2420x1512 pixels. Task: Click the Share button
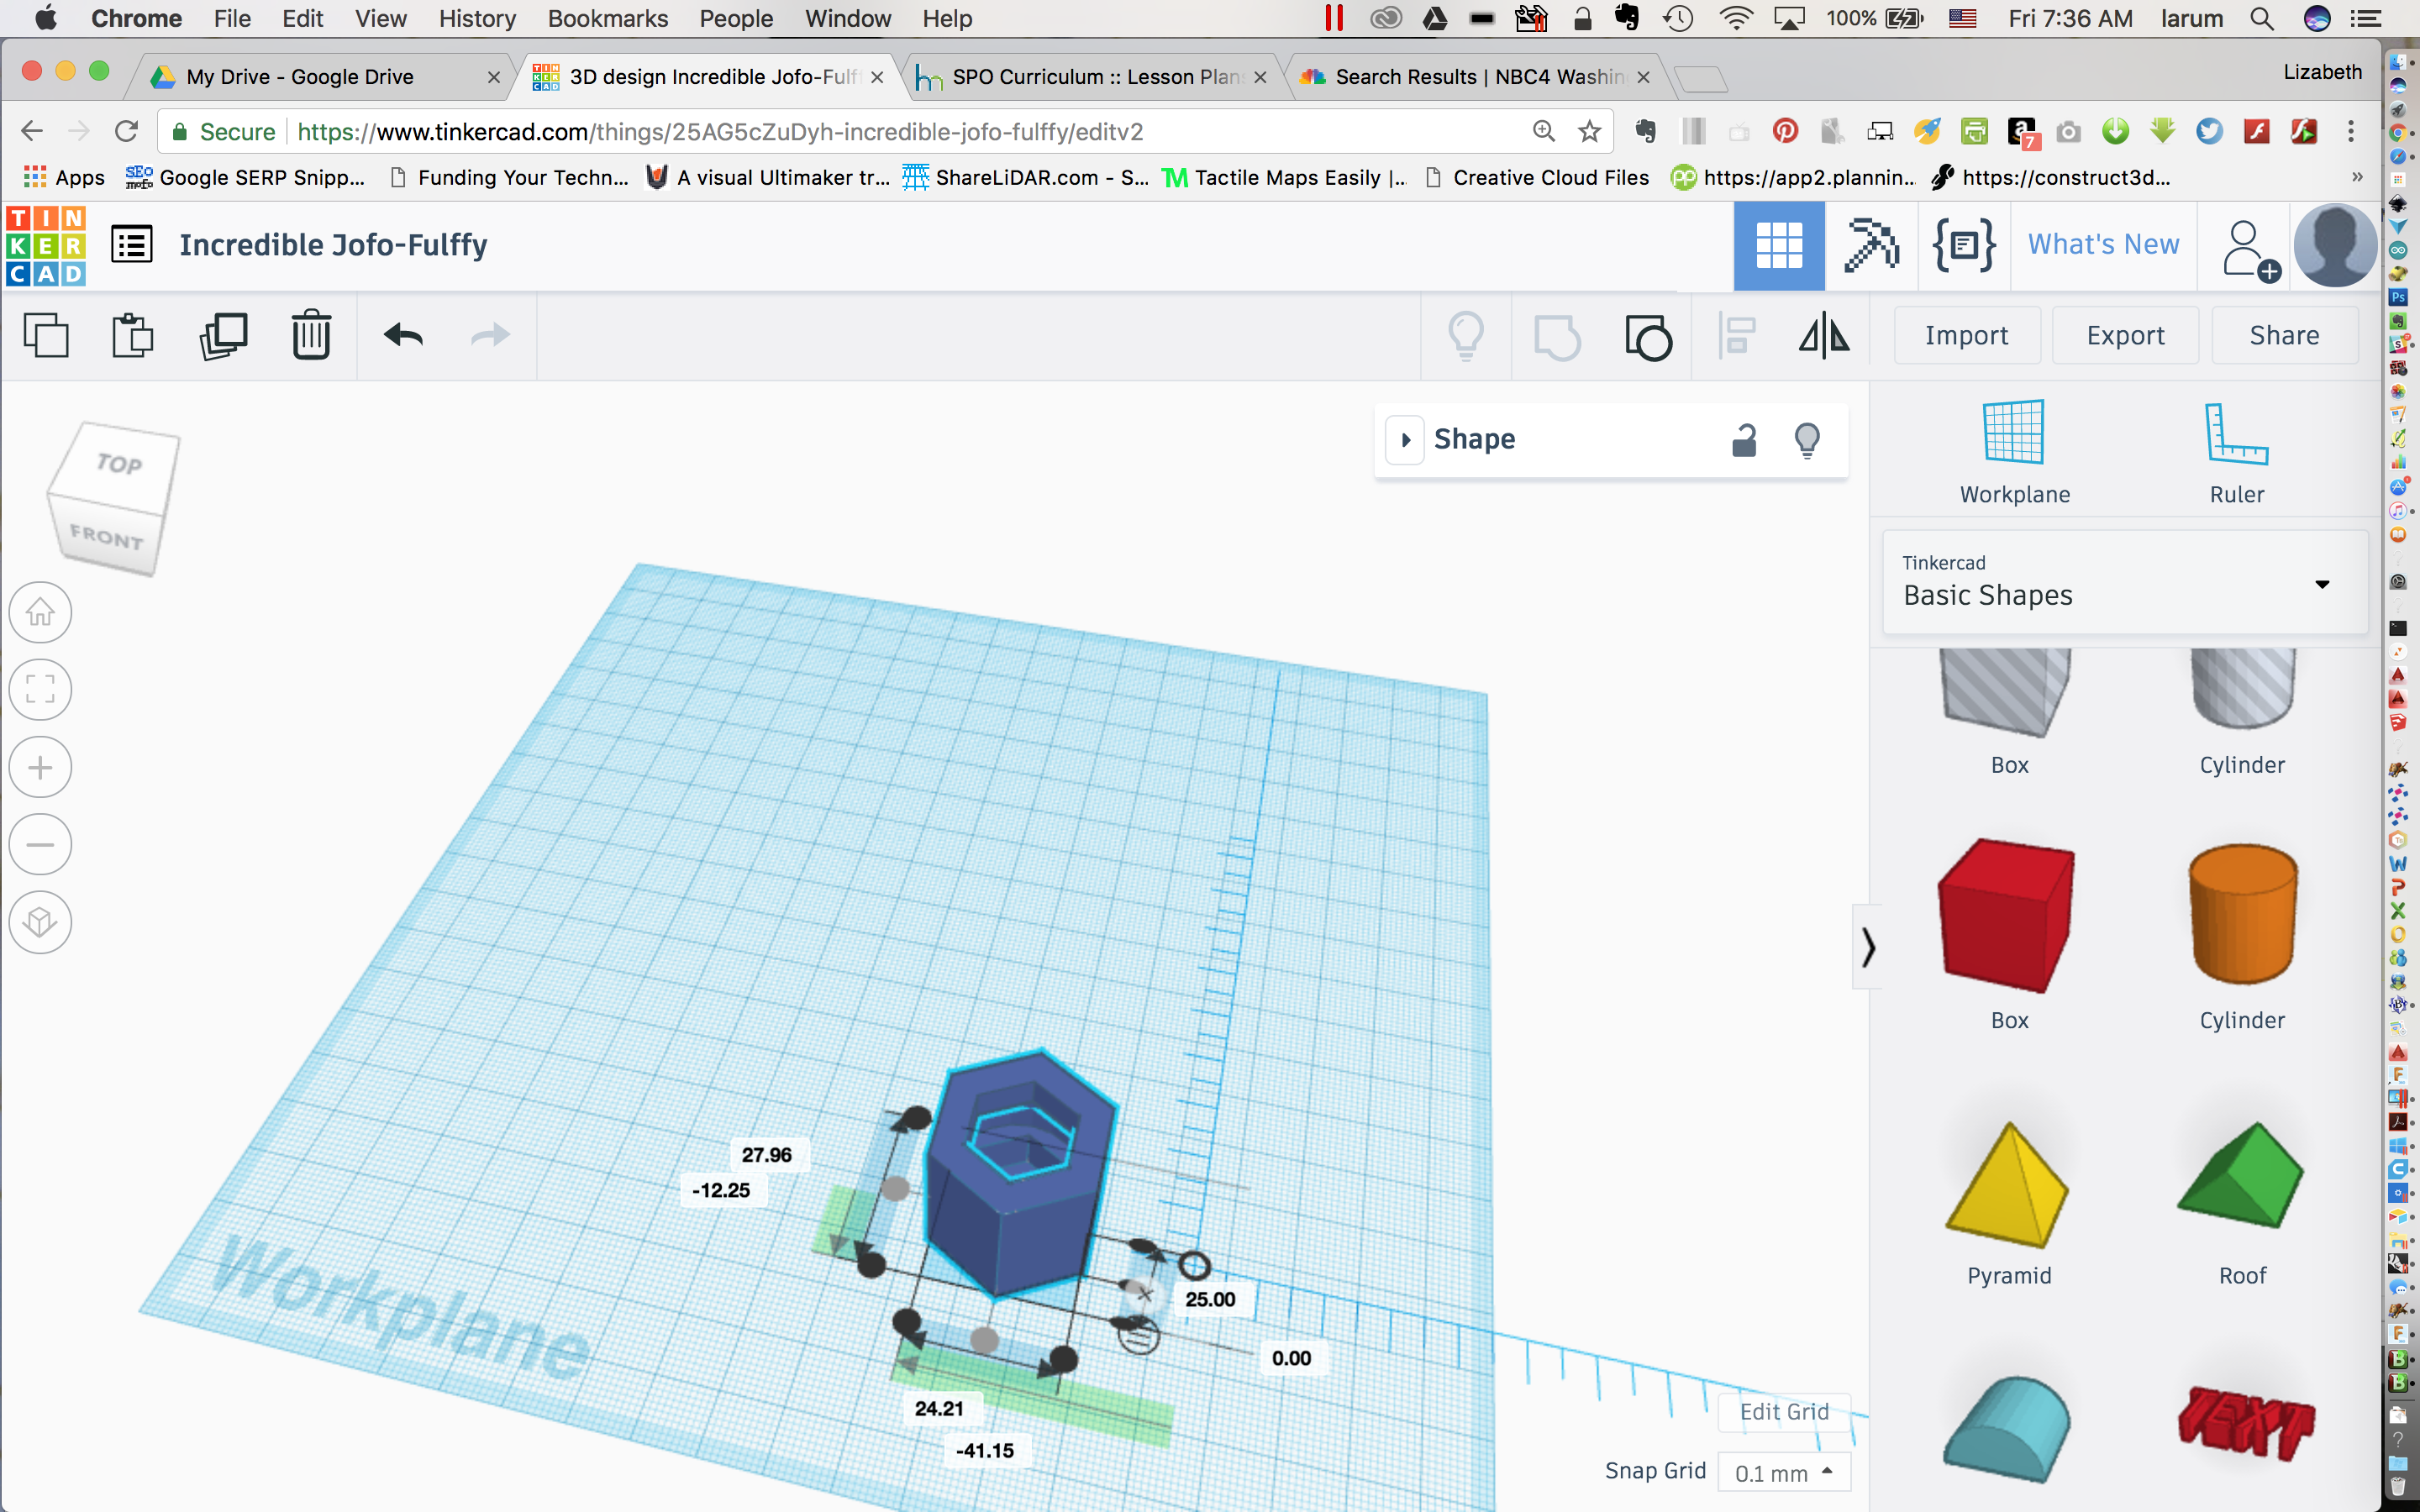(x=2284, y=335)
